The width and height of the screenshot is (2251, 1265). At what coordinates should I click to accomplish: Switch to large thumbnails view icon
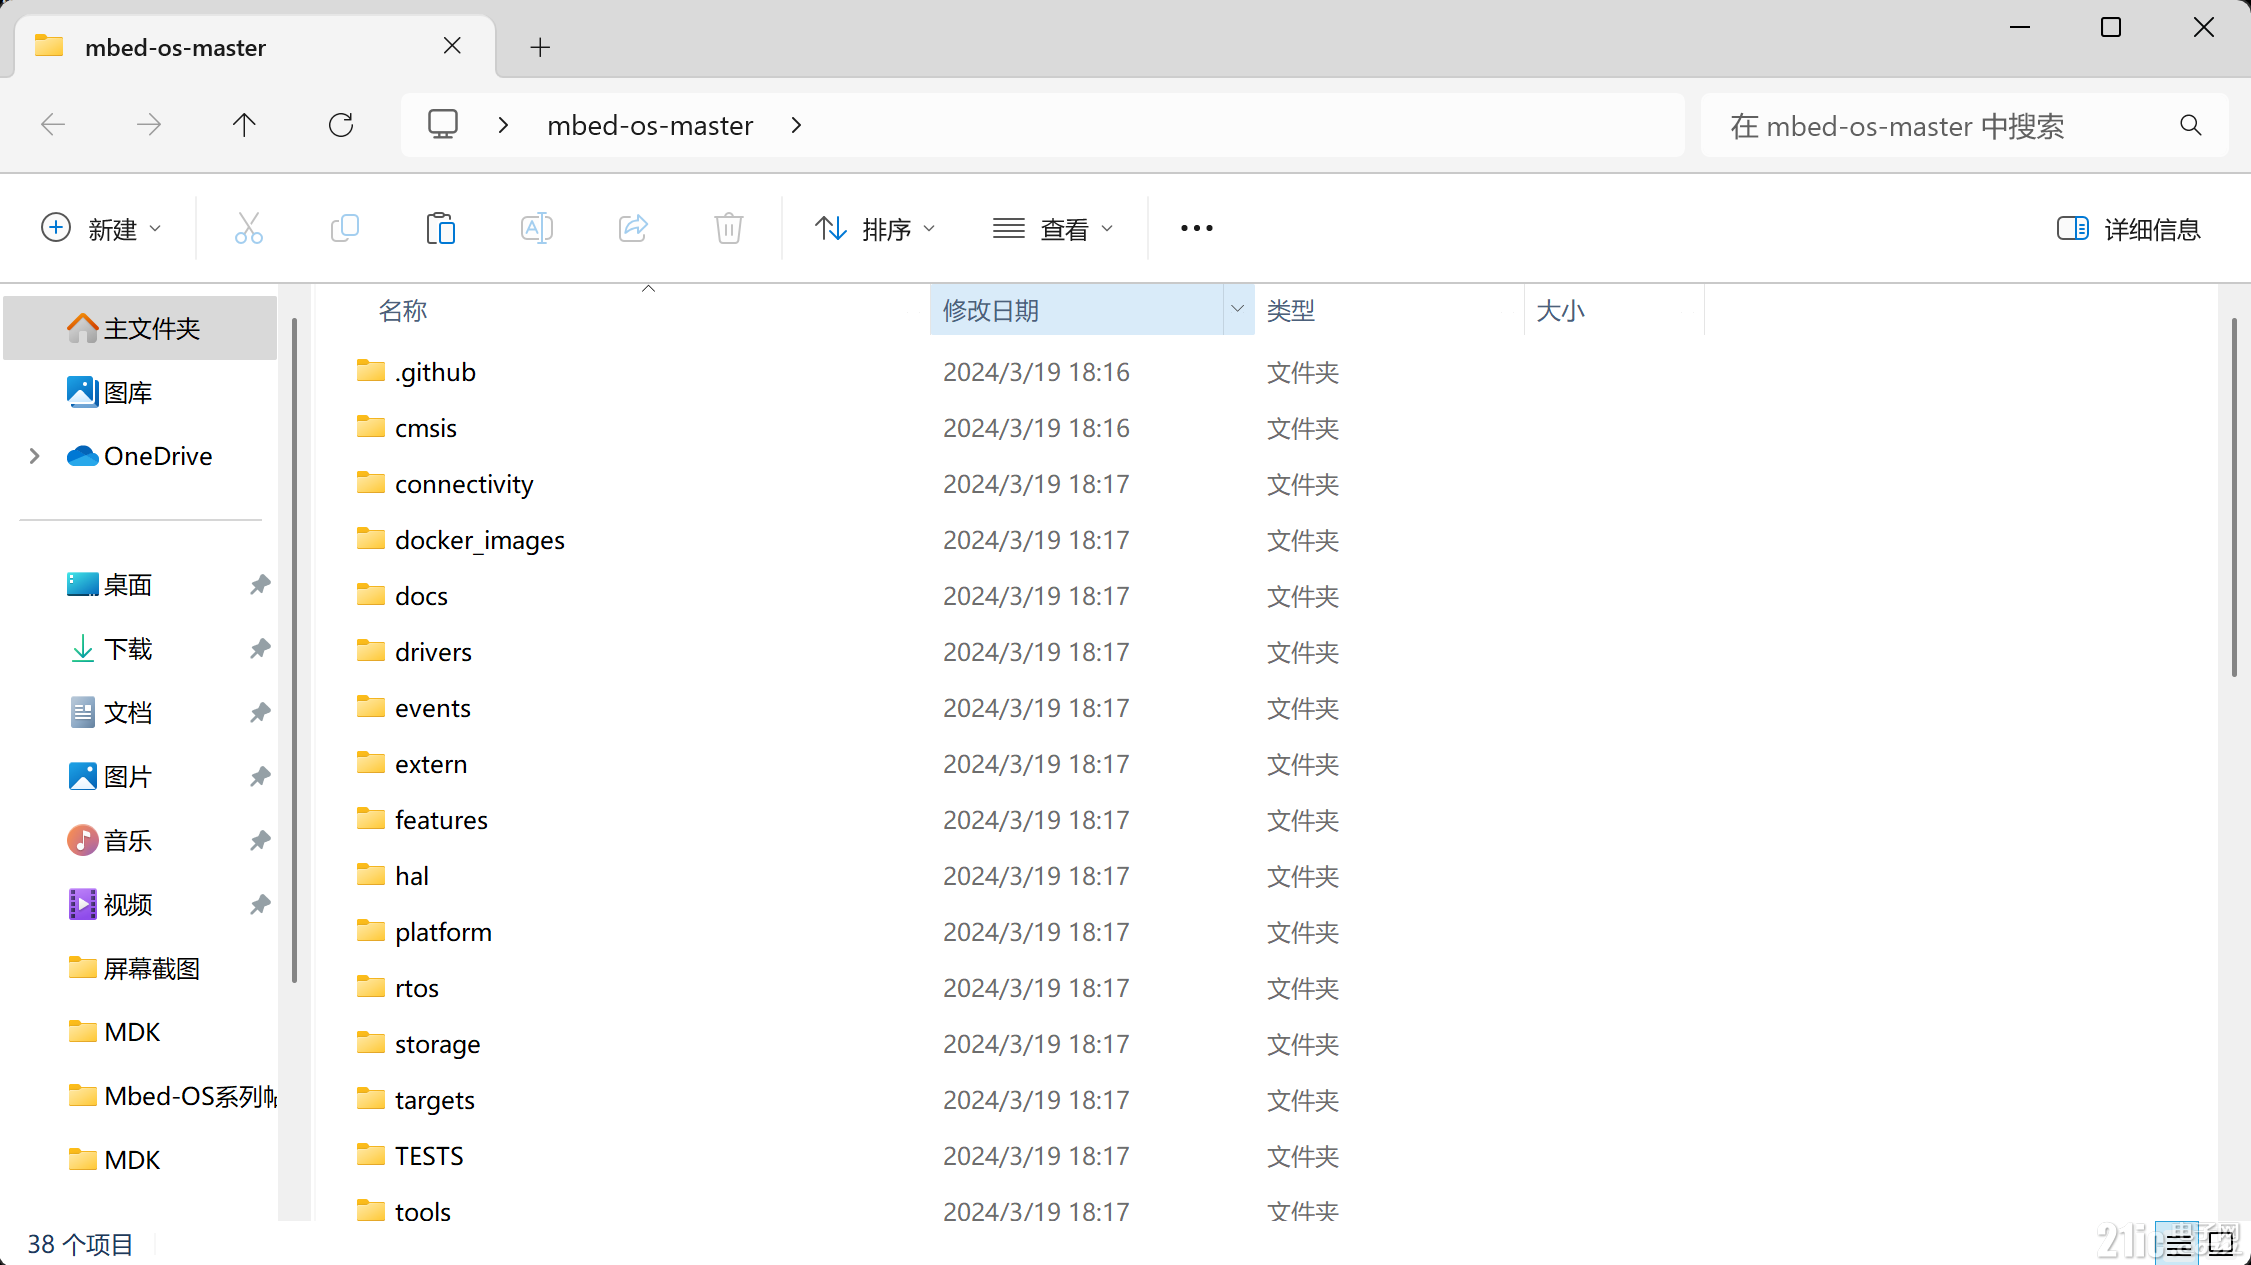click(x=2221, y=1243)
